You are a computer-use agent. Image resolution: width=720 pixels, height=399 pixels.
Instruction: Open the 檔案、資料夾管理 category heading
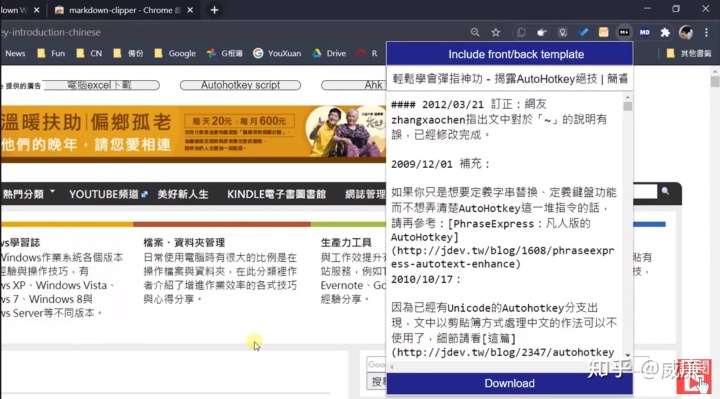184,242
